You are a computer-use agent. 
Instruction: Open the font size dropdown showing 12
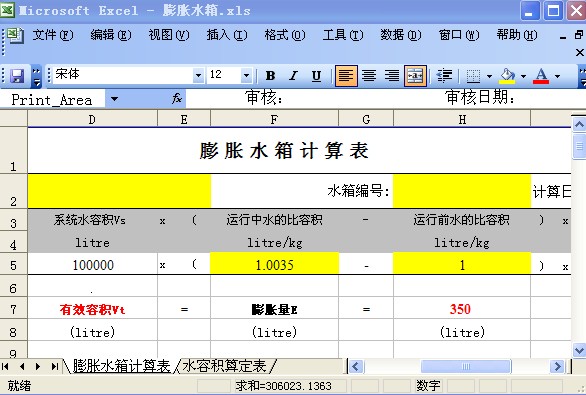[246, 76]
